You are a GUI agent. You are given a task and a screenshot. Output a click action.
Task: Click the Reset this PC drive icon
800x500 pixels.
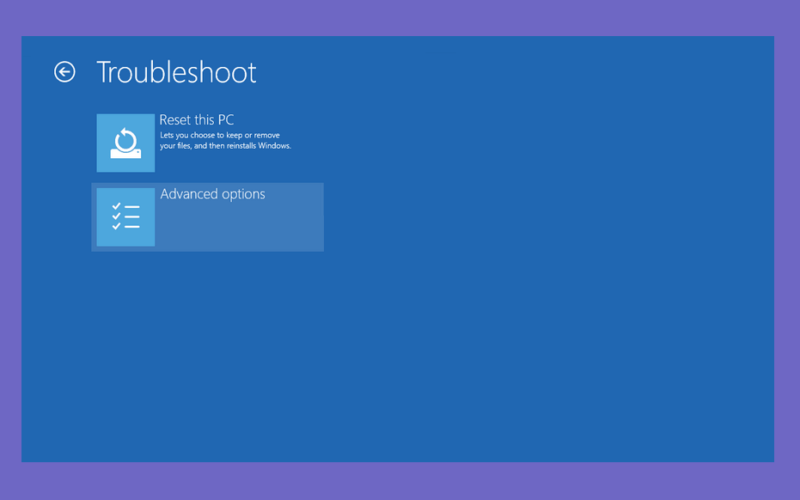click(126, 143)
